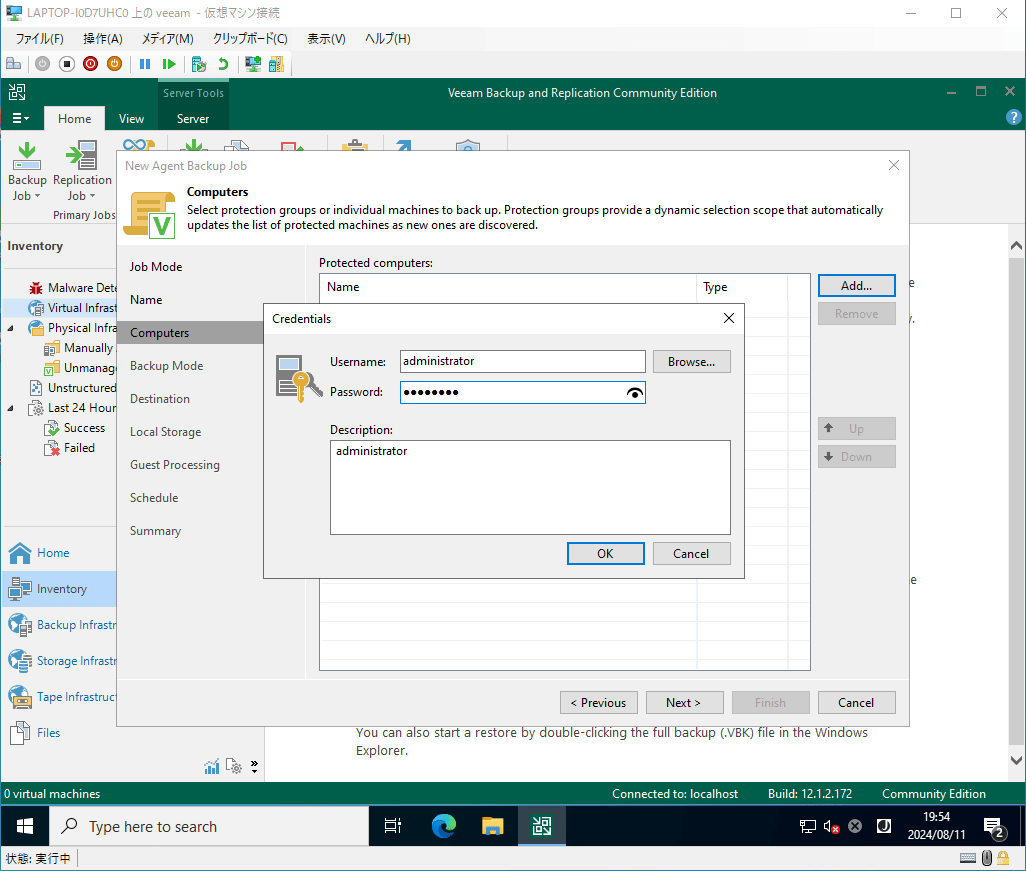
Task: Cancel the New Agent Backup Job wizard
Action: (x=856, y=703)
